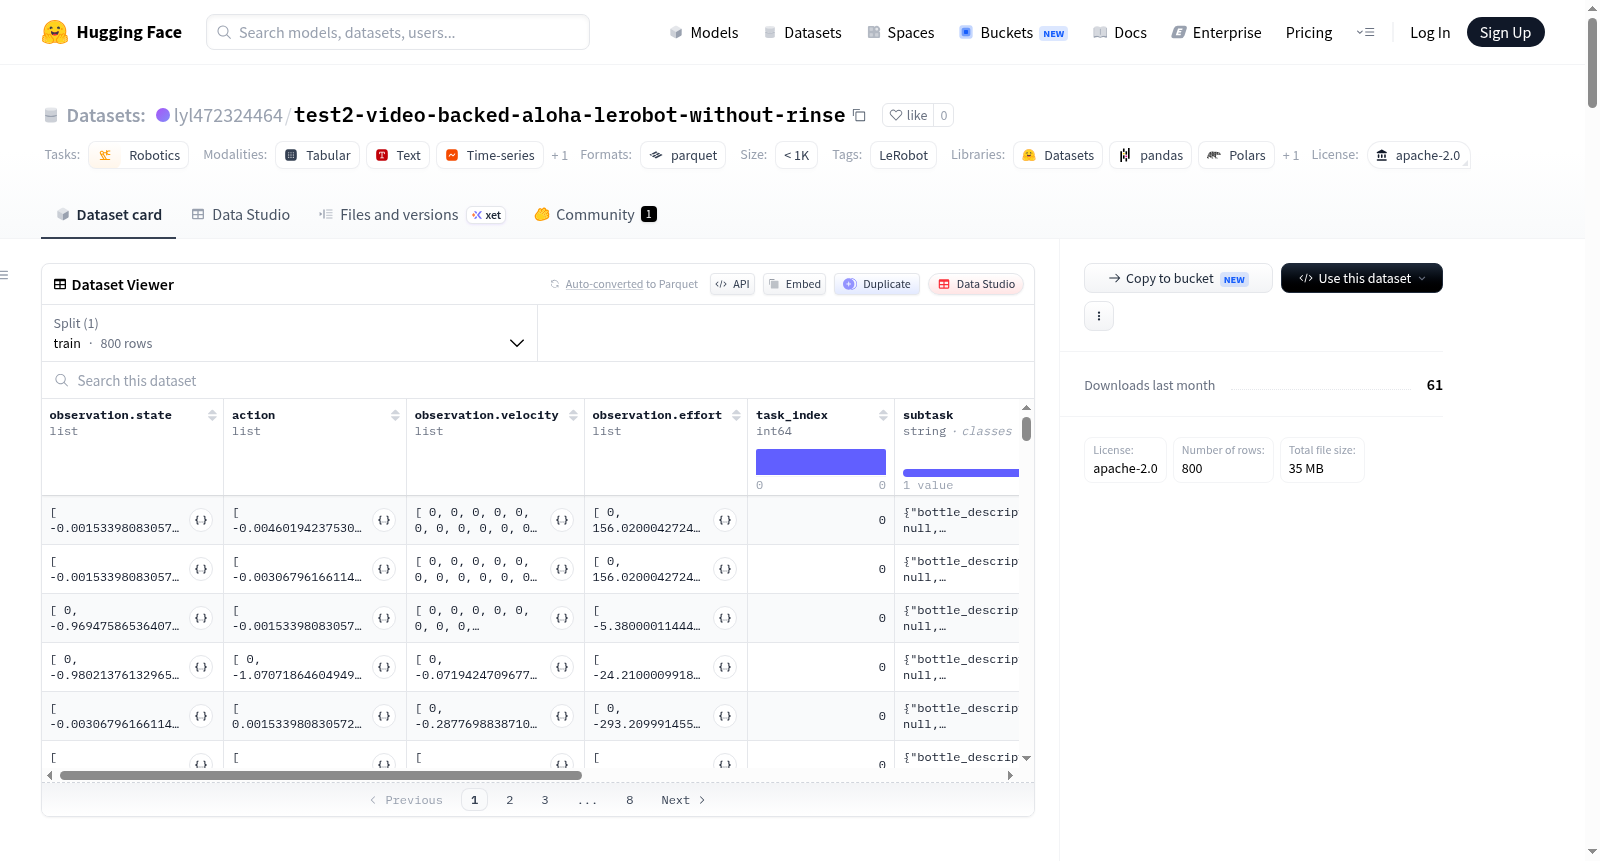Click the API button
Image resolution: width=1600 pixels, height=861 pixels.
(x=732, y=284)
